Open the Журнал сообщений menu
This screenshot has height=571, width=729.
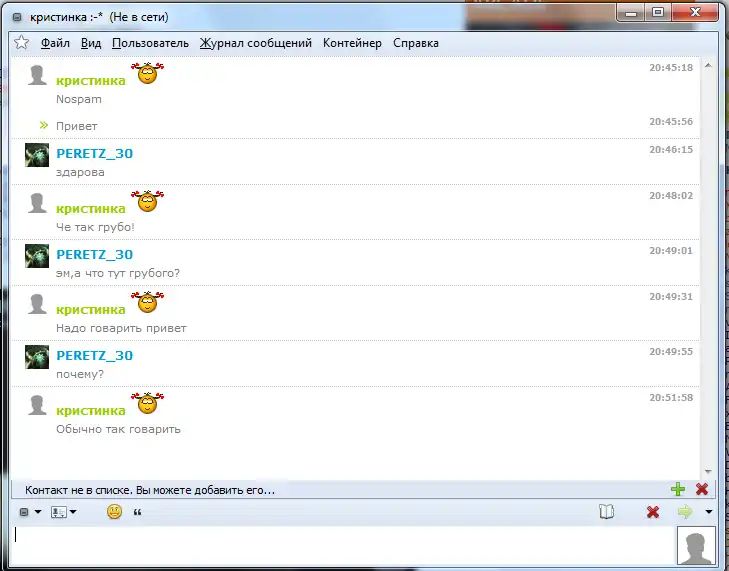[256, 43]
